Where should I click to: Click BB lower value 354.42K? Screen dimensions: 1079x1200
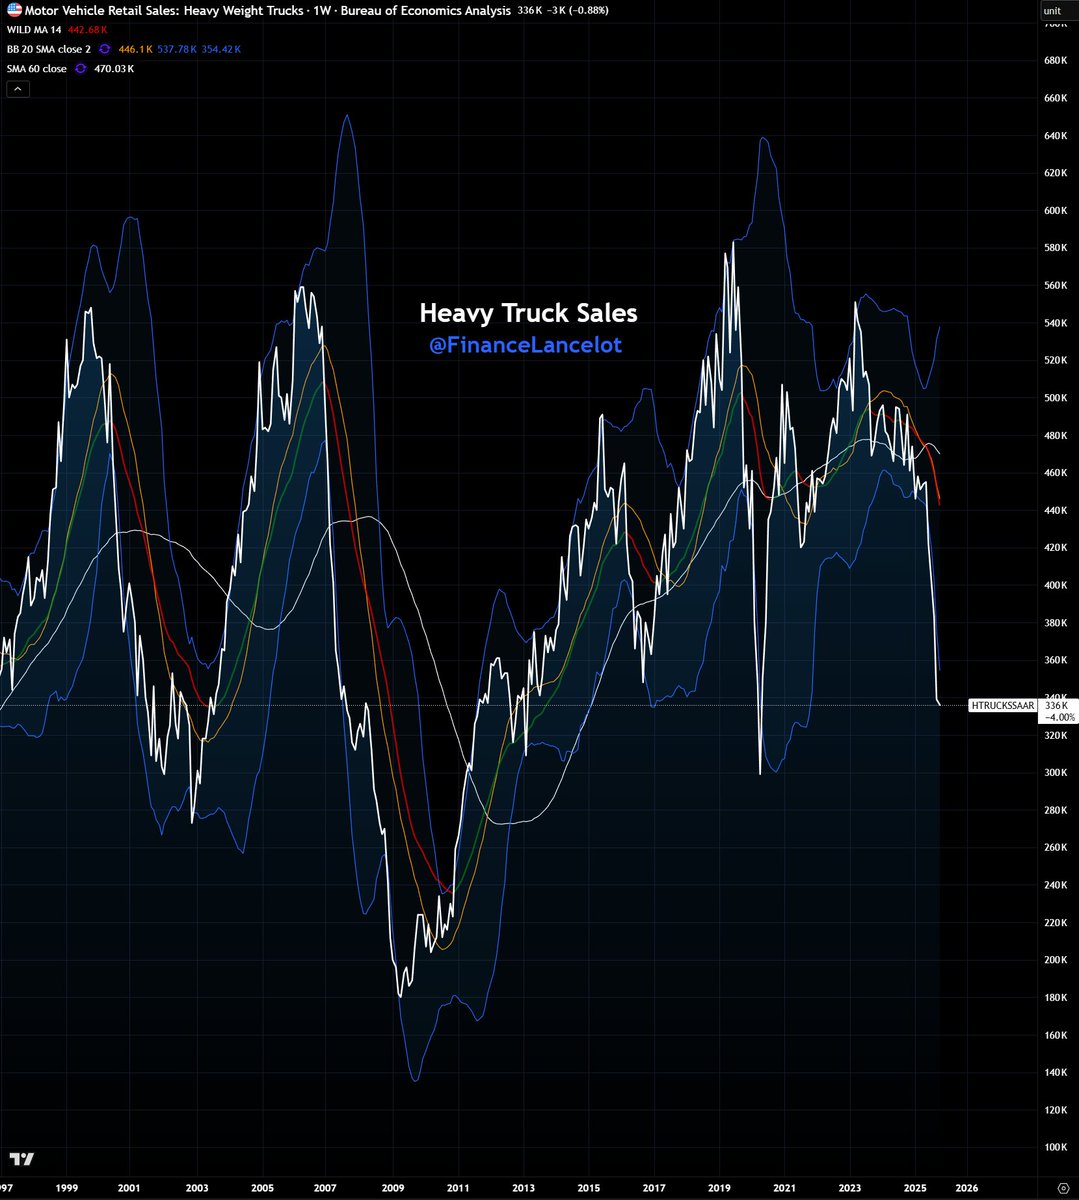[x=220, y=49]
